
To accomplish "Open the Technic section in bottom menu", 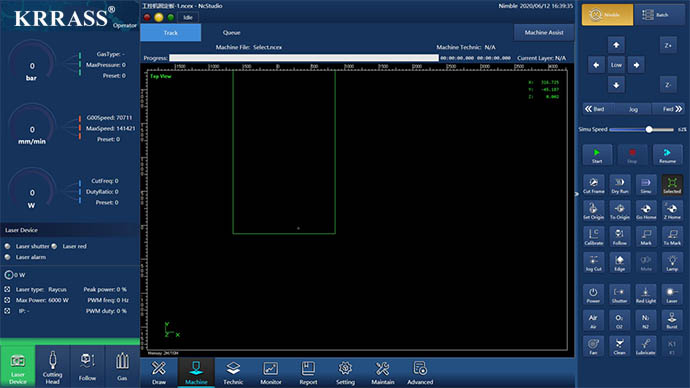I will tap(233, 373).
